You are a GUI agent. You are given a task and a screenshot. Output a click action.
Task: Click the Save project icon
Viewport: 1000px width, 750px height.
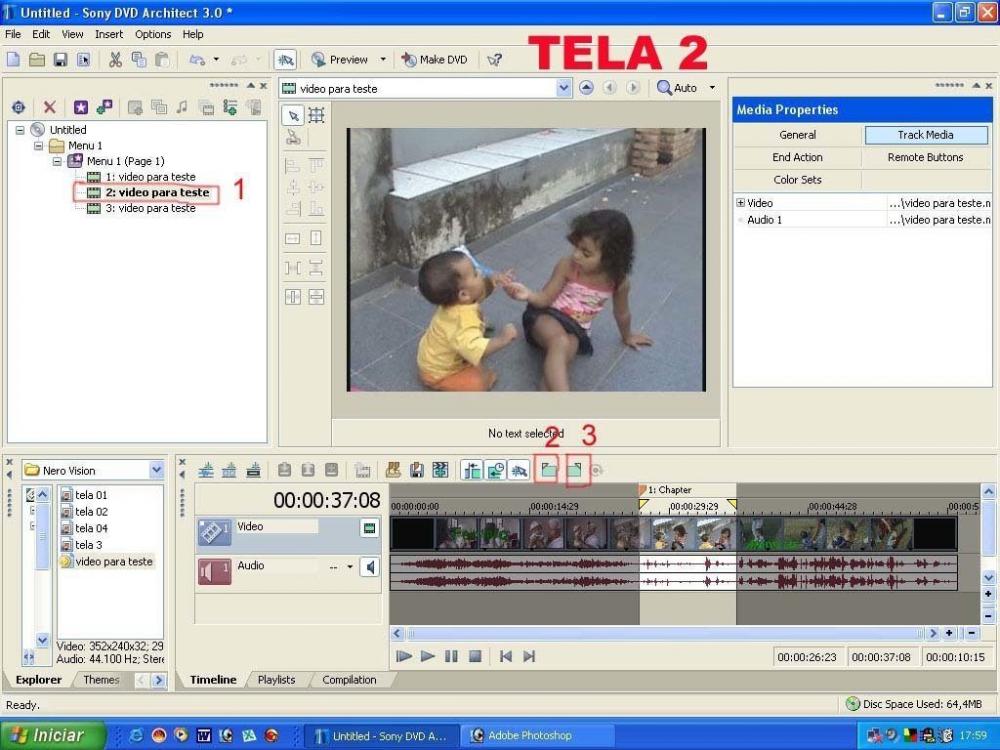pyautogui.click(x=60, y=60)
